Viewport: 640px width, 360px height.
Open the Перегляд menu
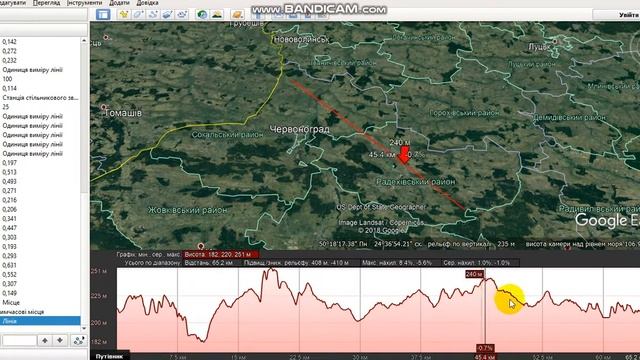(47, 3)
